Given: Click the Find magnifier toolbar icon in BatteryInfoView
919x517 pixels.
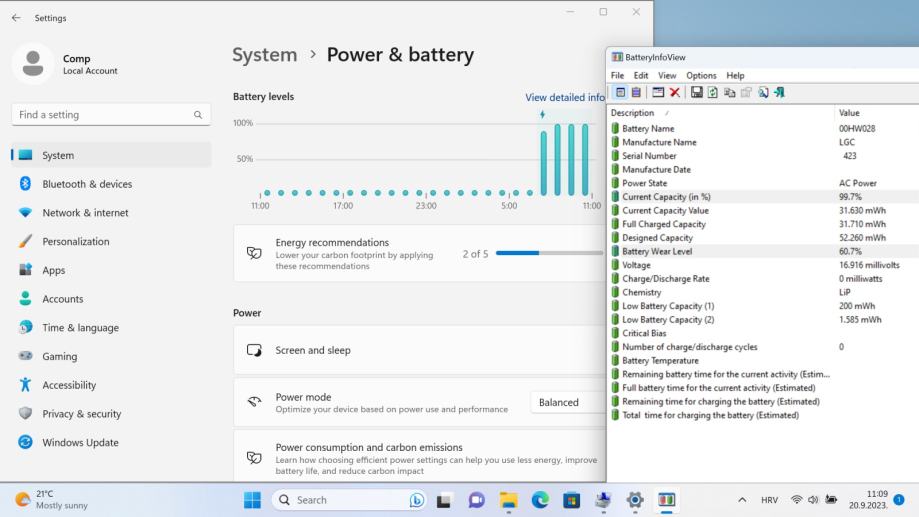Looking at the screenshot, I should 763,93.
